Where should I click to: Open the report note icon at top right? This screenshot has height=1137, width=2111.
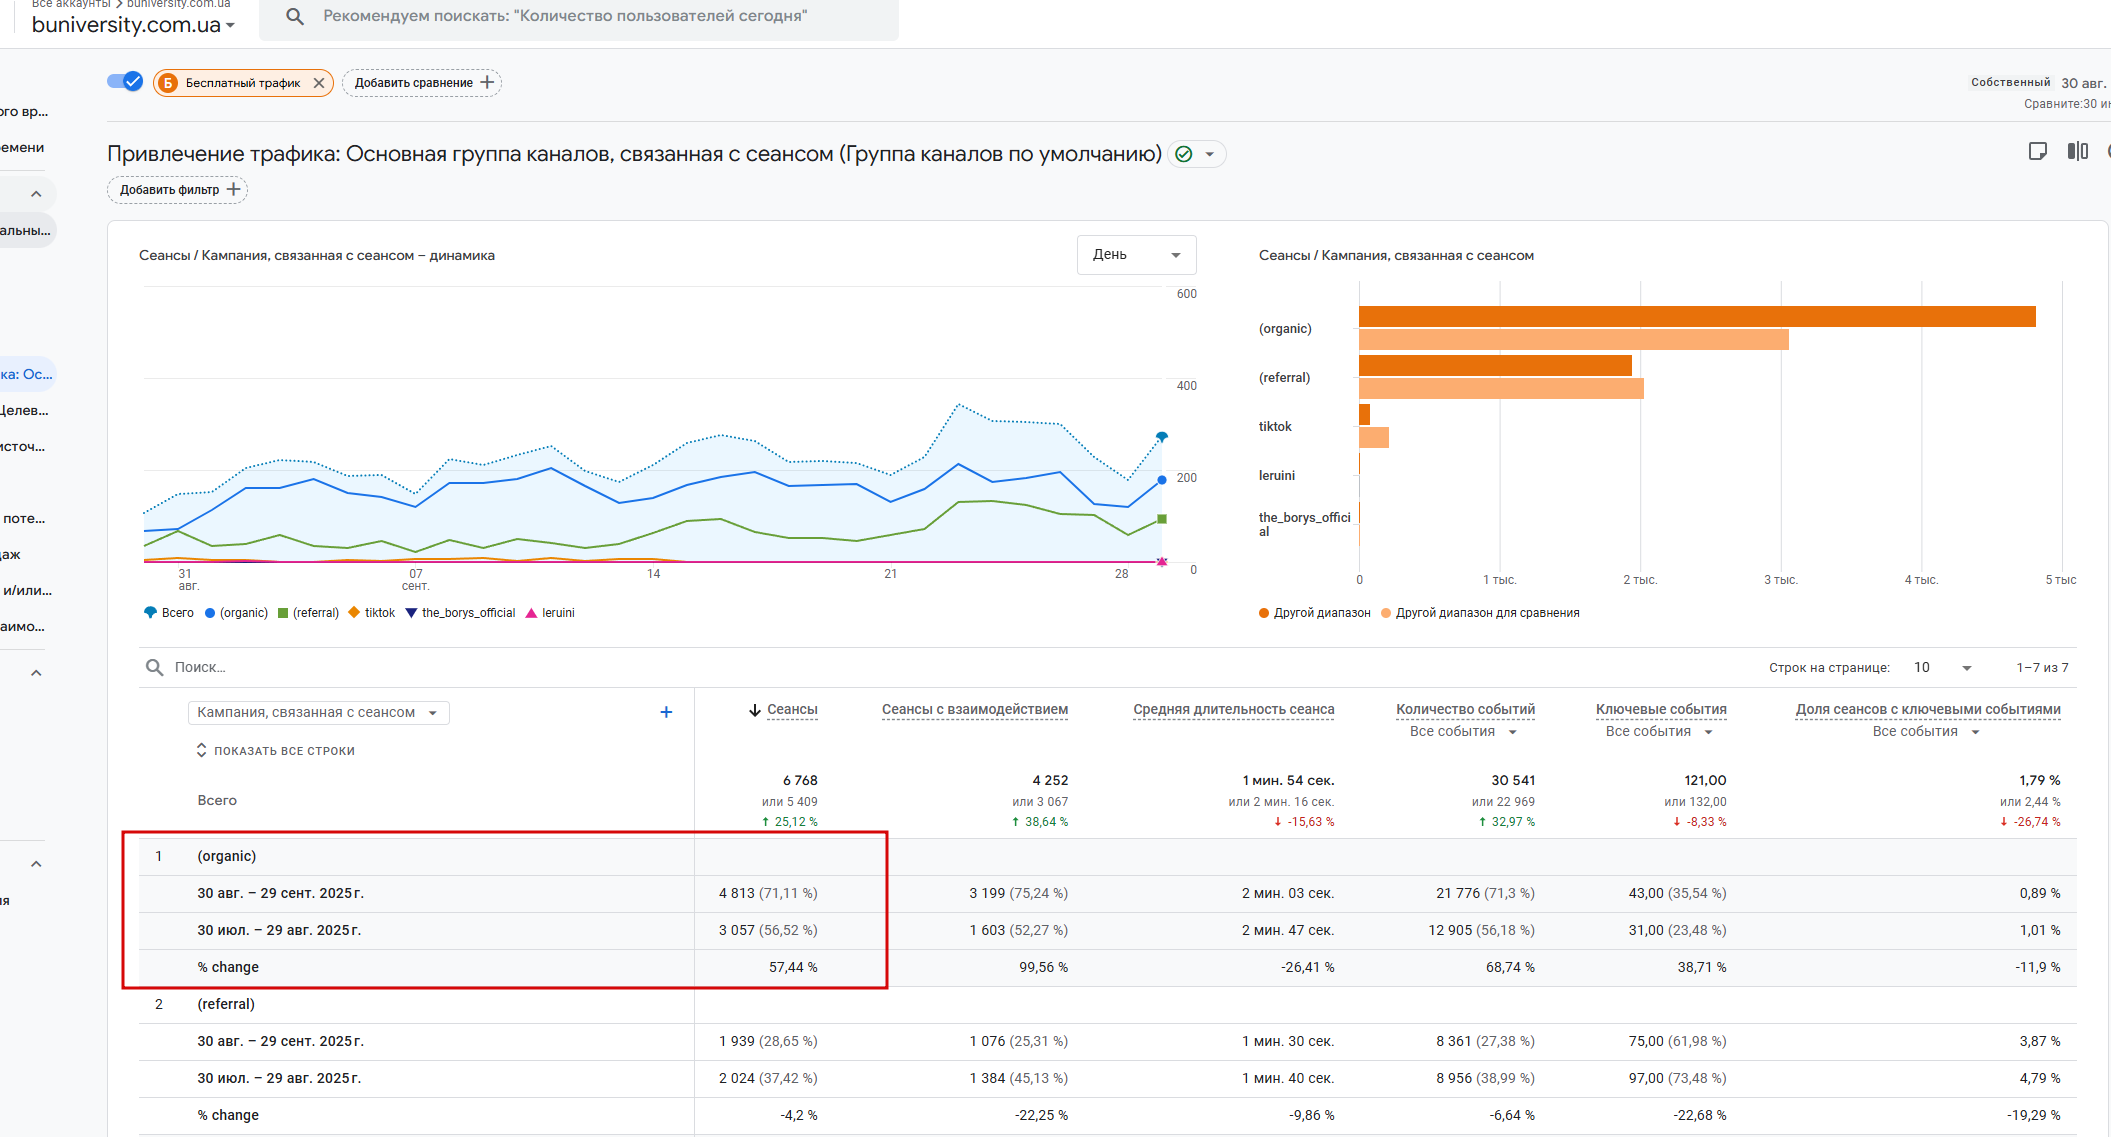tap(2037, 152)
